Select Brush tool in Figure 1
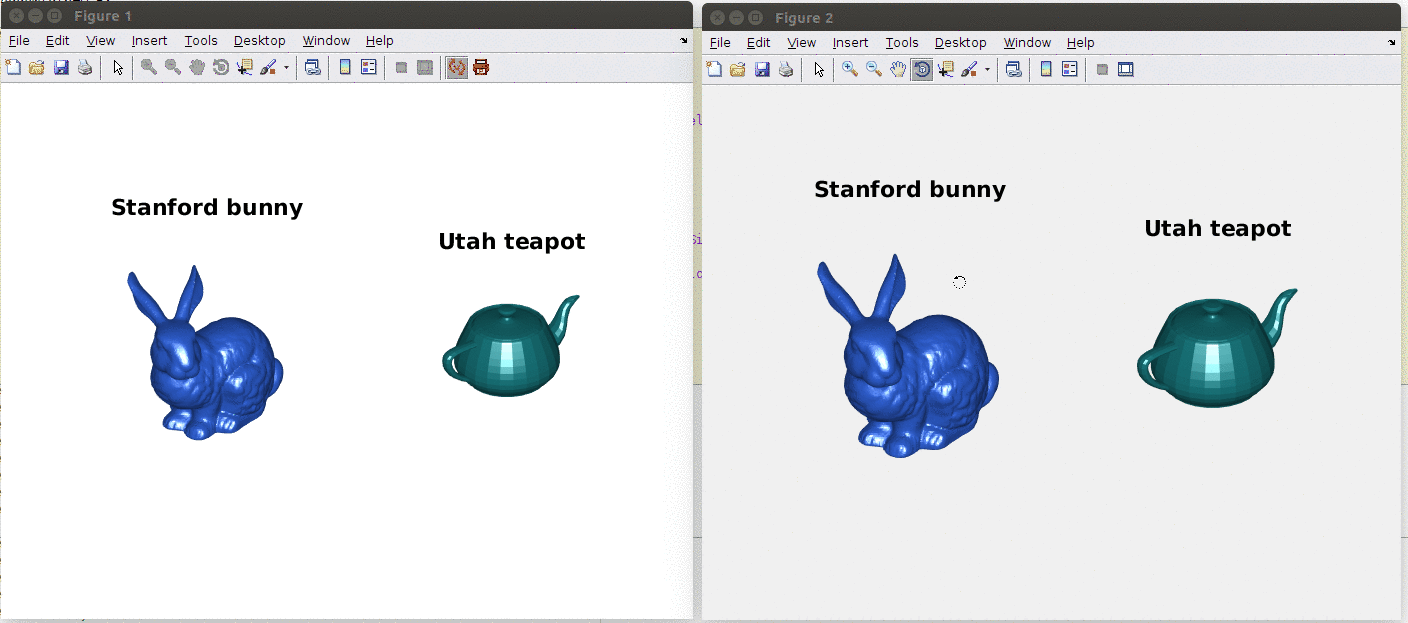The image size is (1408, 623). coord(269,68)
